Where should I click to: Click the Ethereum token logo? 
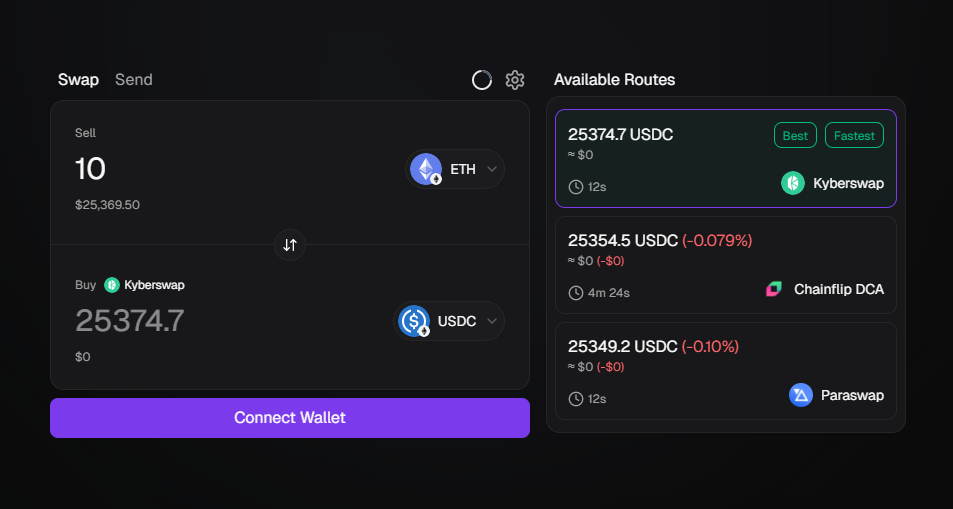coord(426,168)
